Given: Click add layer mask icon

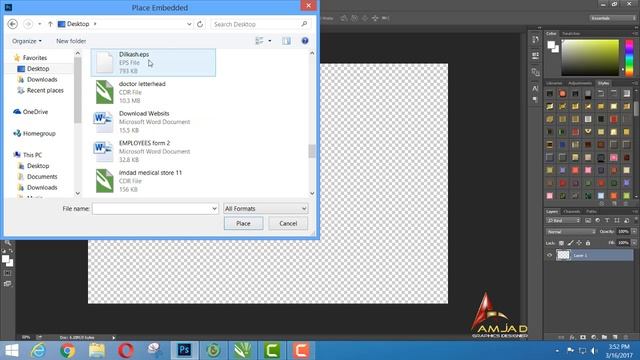Looking at the screenshot, I should (583, 338).
